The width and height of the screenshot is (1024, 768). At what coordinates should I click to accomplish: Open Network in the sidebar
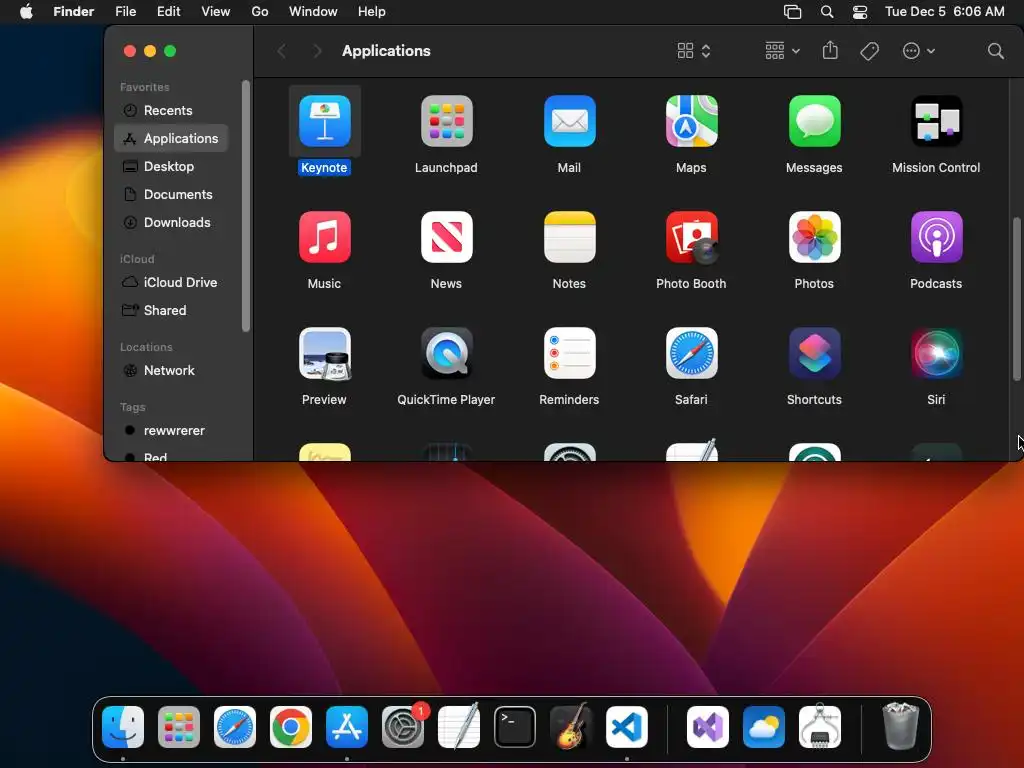(171, 371)
